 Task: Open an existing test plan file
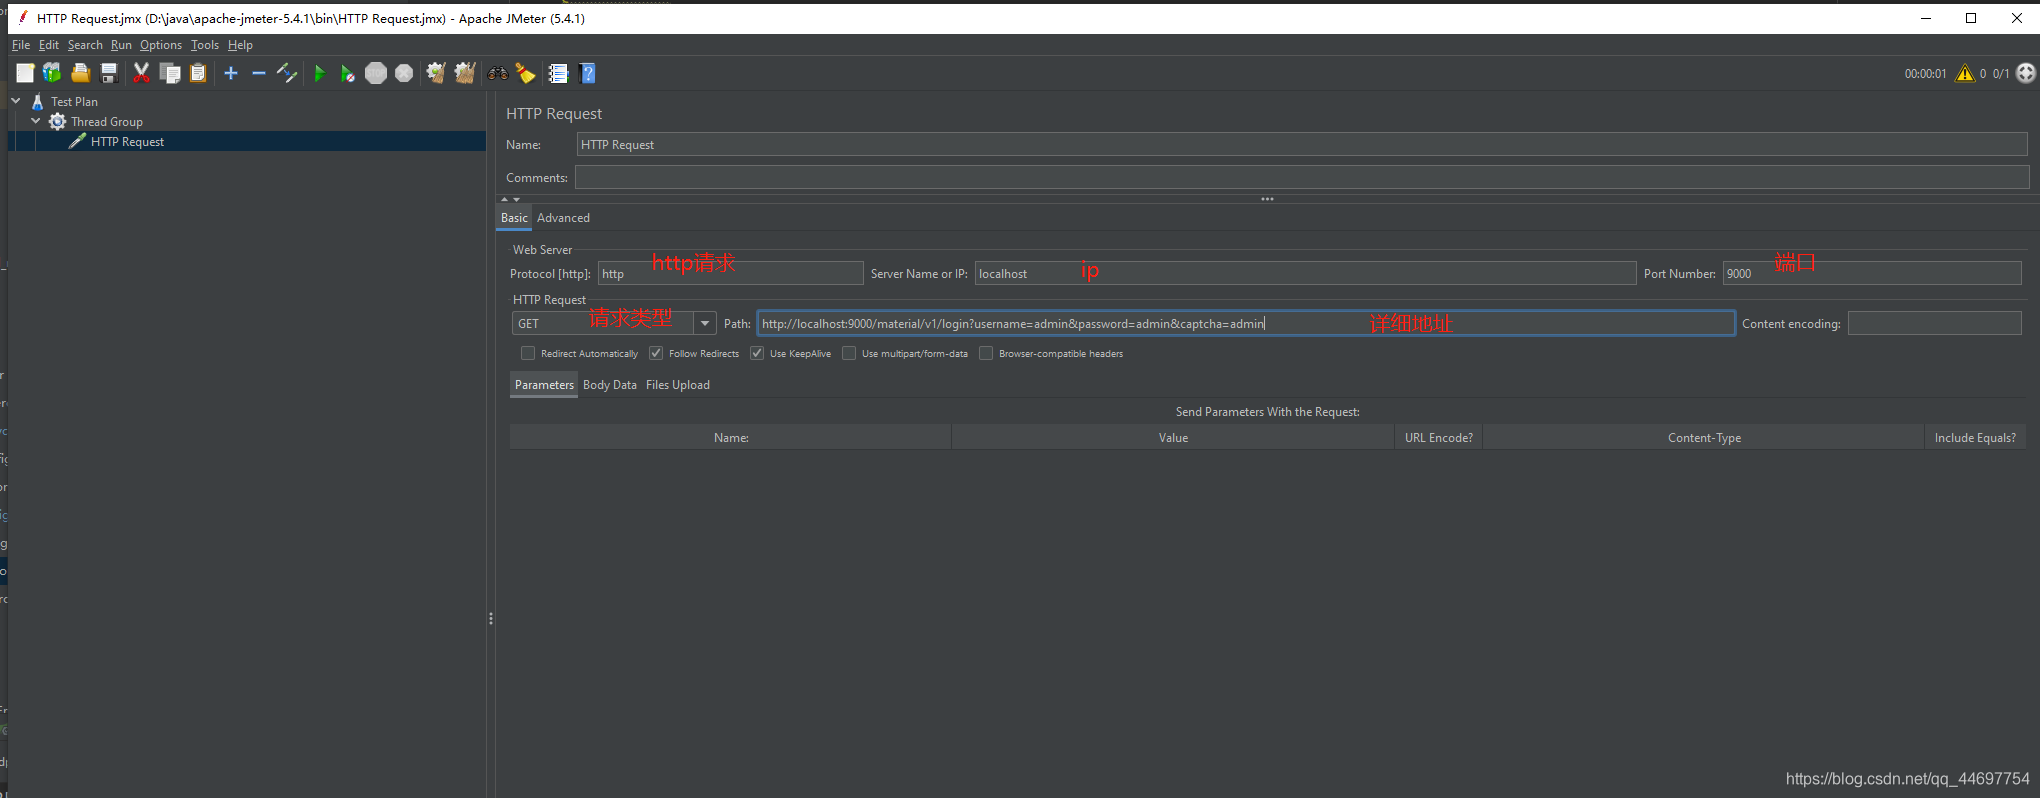coord(81,73)
